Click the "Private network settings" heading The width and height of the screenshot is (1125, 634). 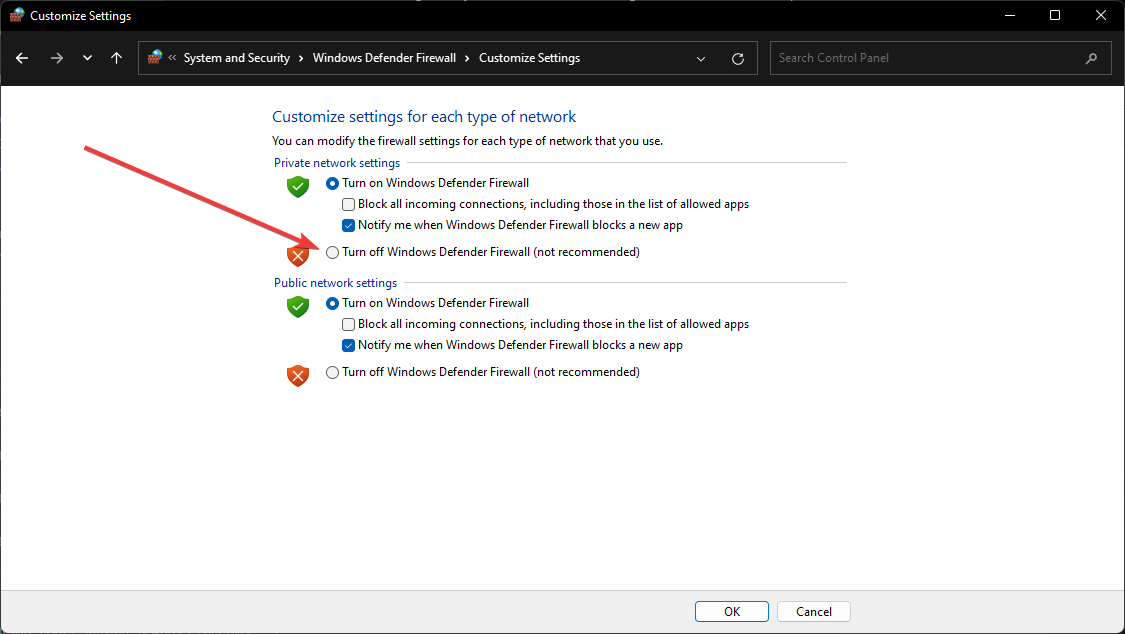pos(337,163)
